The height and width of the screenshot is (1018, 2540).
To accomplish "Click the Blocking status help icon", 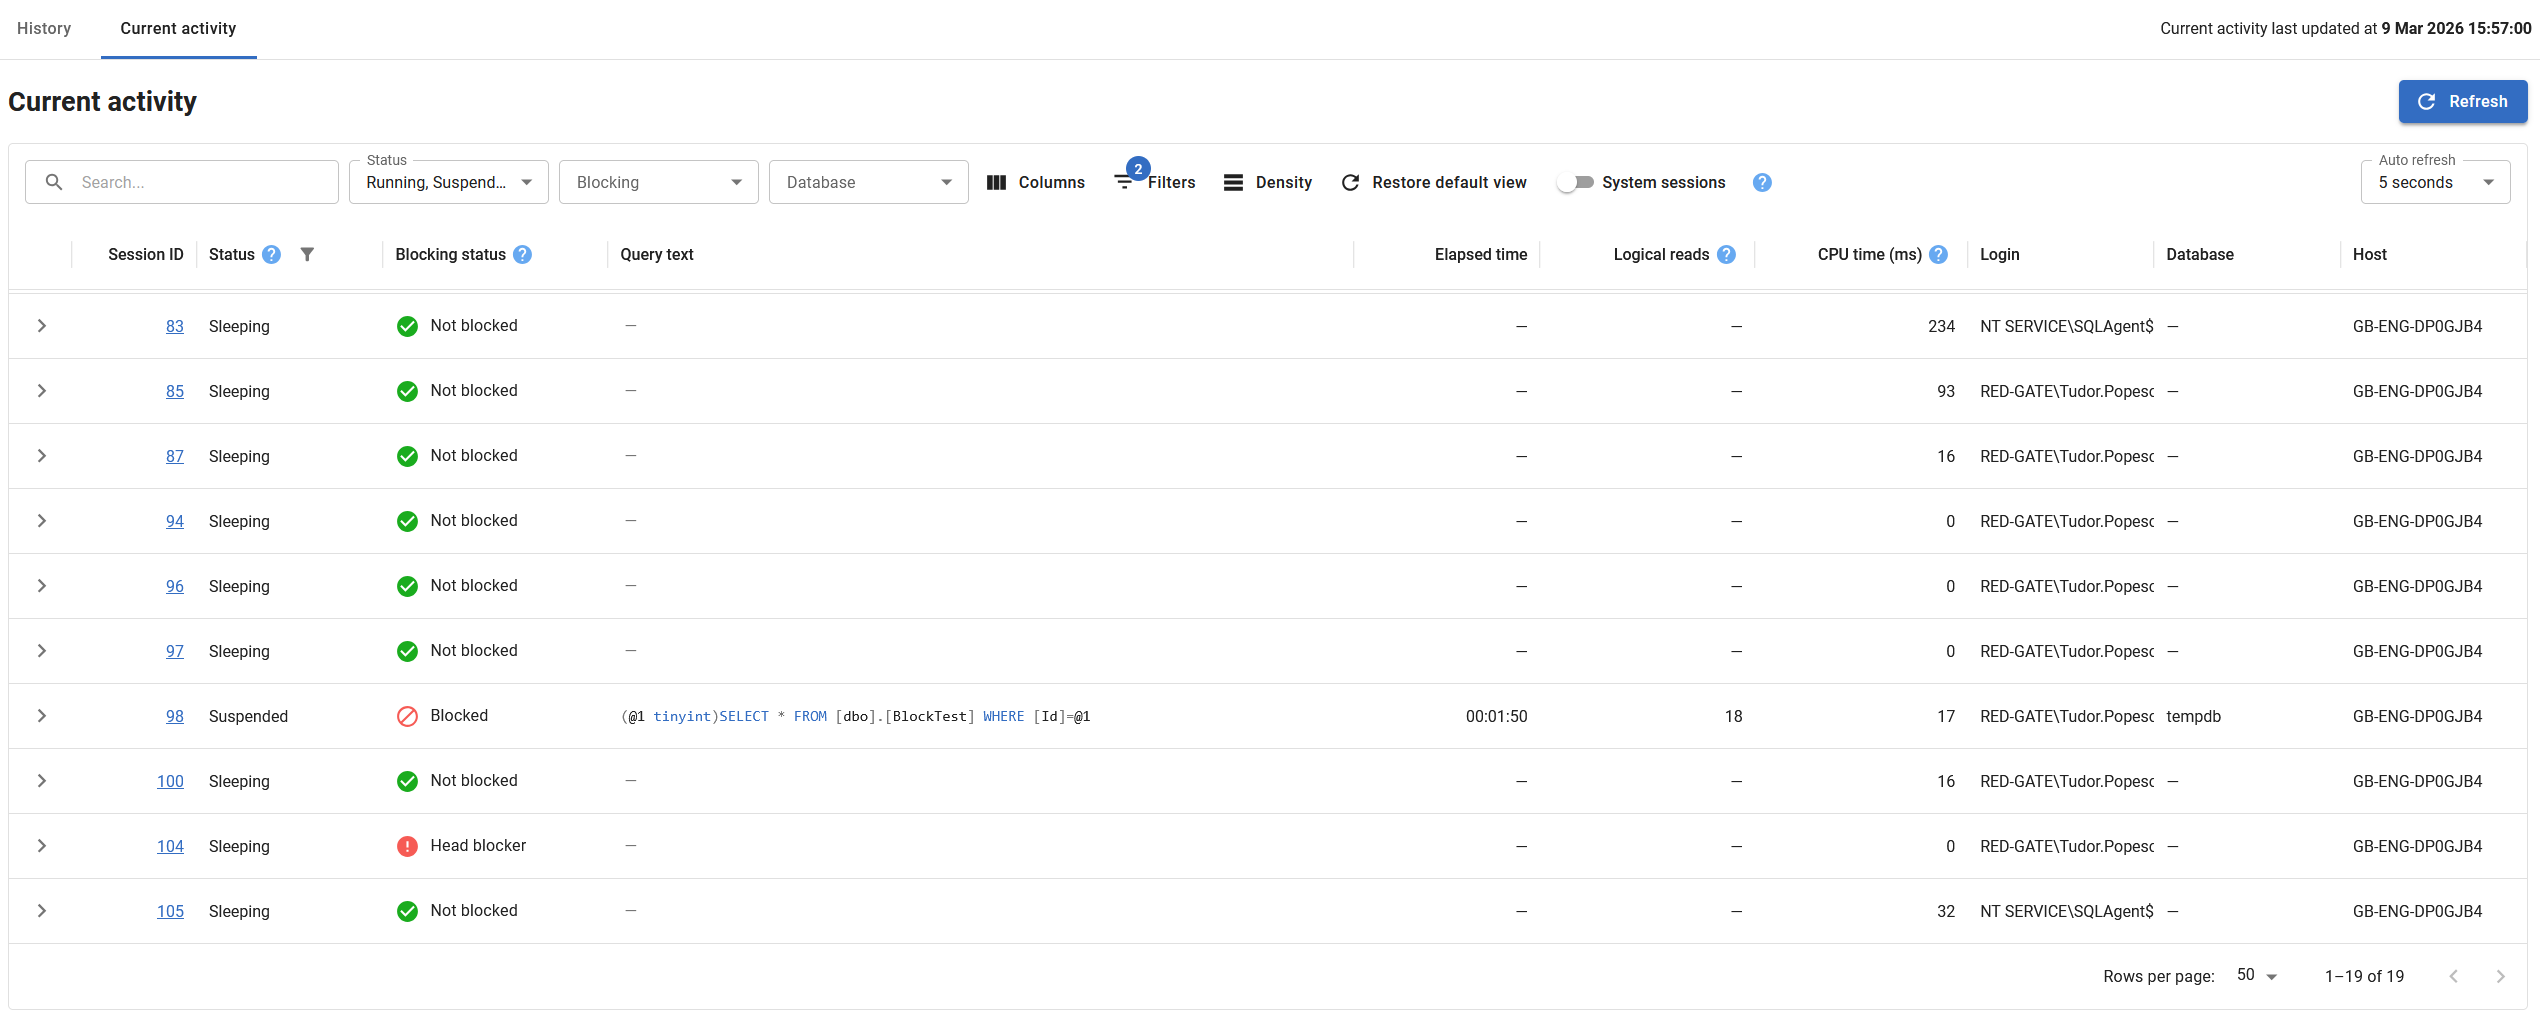I will [522, 254].
